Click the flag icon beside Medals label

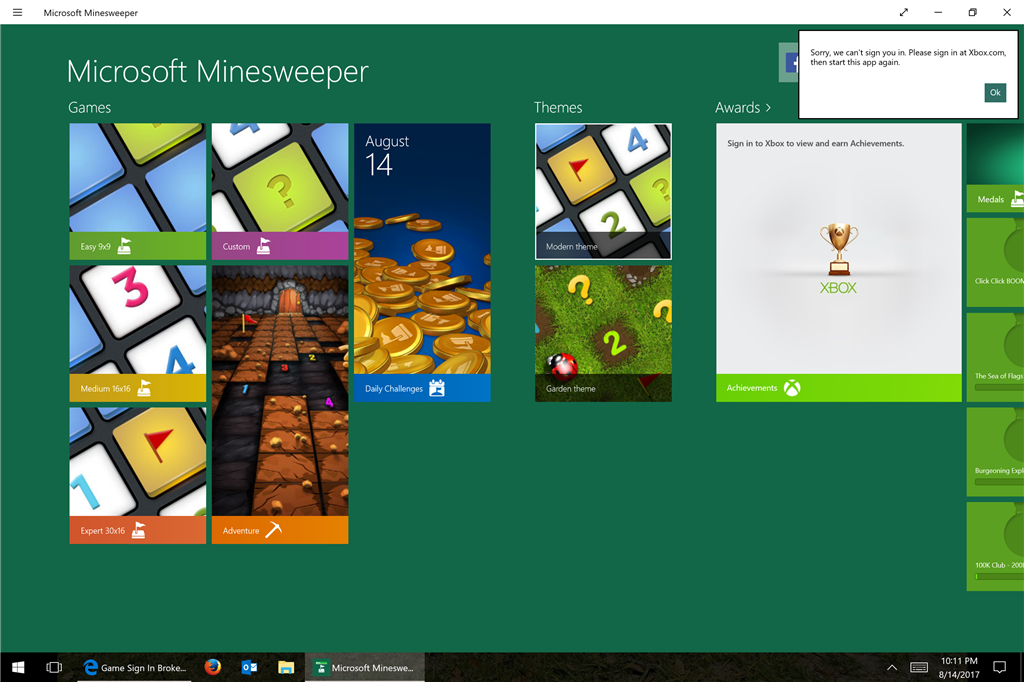click(x=1016, y=199)
